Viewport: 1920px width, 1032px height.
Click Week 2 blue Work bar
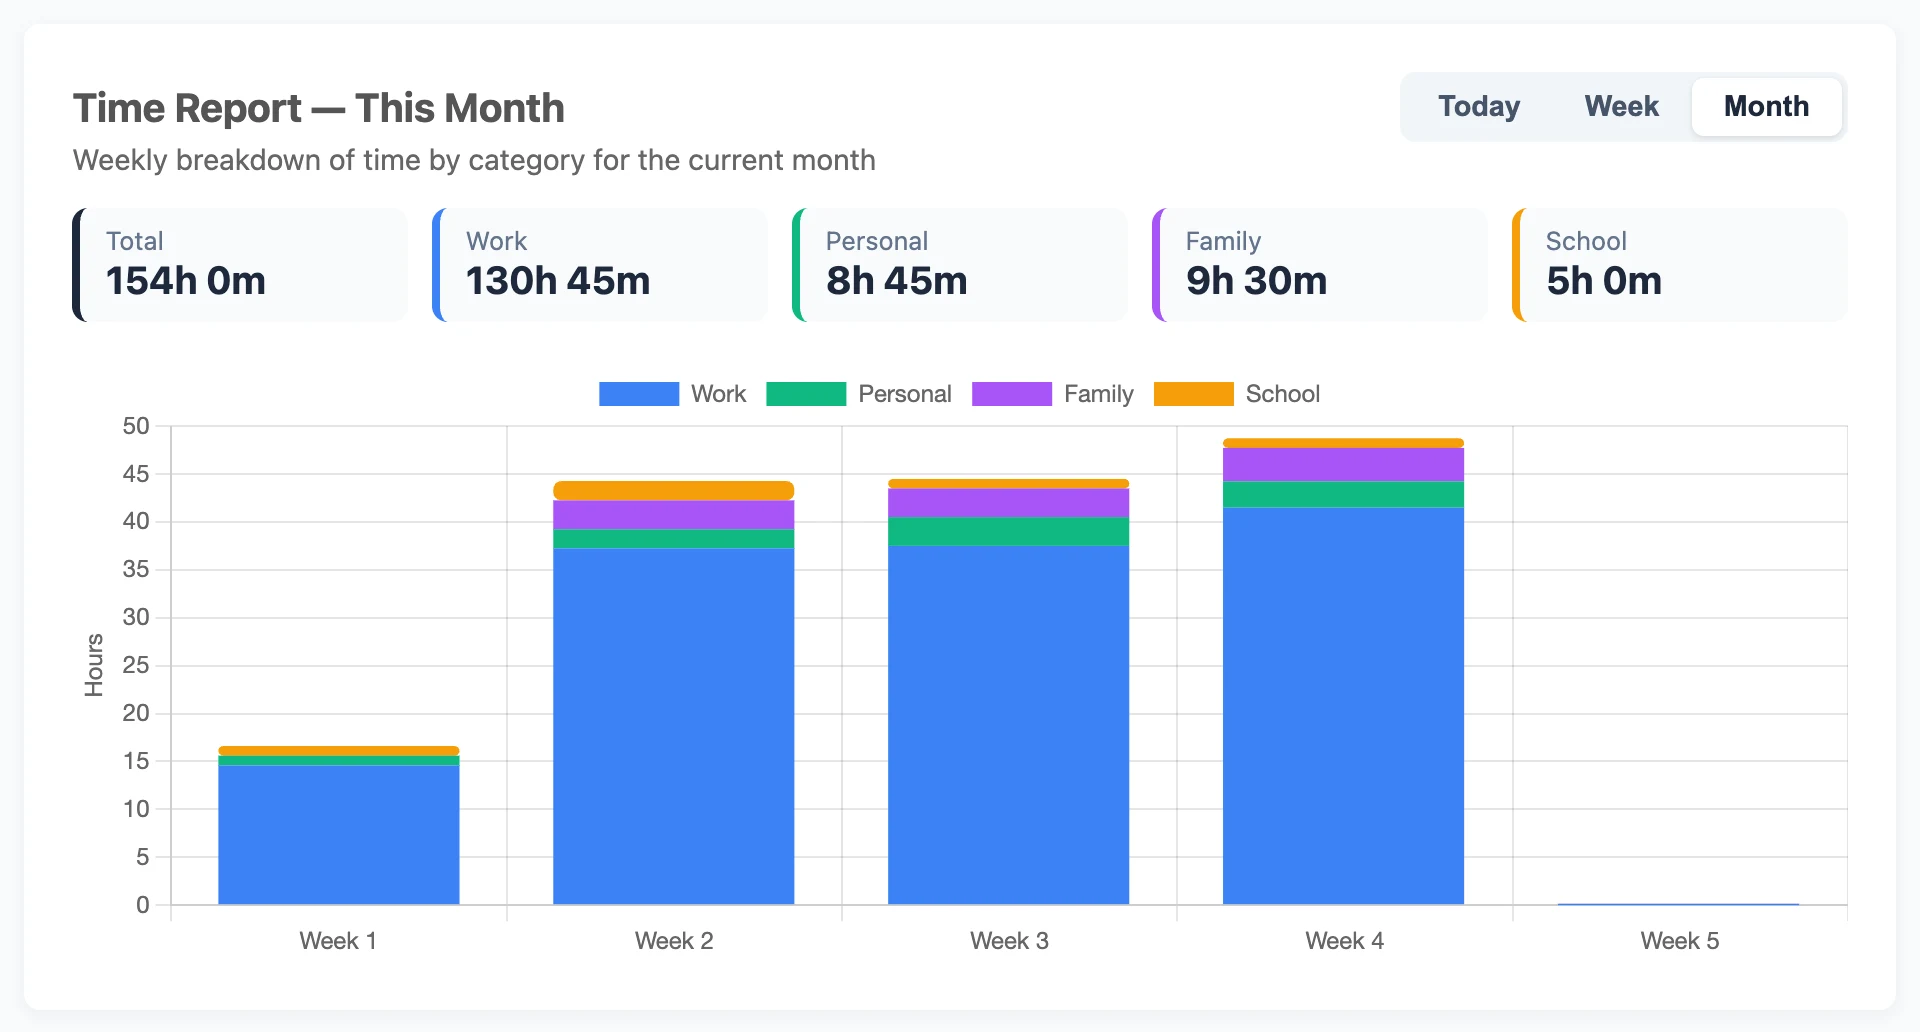tap(674, 726)
